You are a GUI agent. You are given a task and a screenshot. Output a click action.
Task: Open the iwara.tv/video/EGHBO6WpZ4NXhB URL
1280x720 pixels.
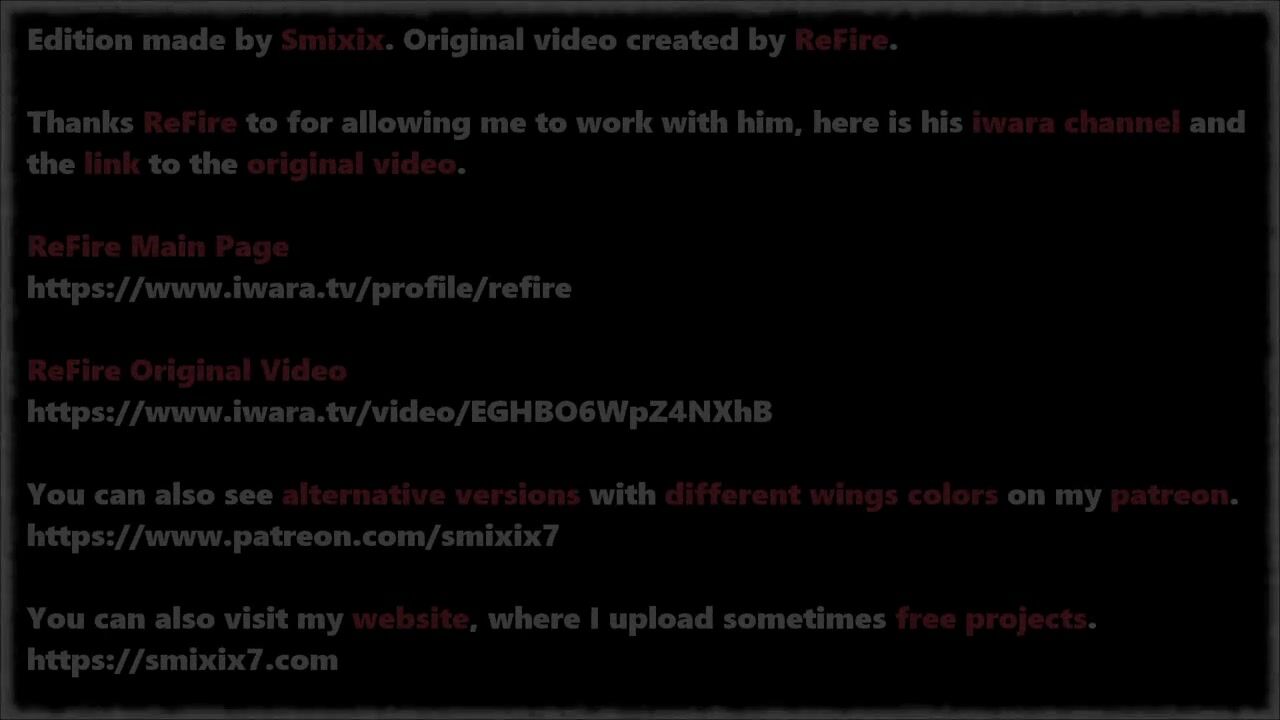pos(399,412)
